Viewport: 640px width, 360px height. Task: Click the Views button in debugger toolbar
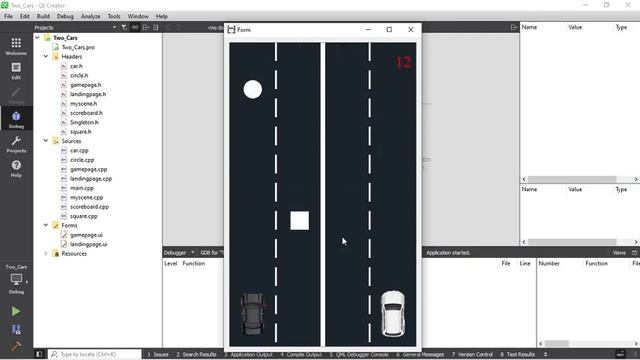click(619, 253)
